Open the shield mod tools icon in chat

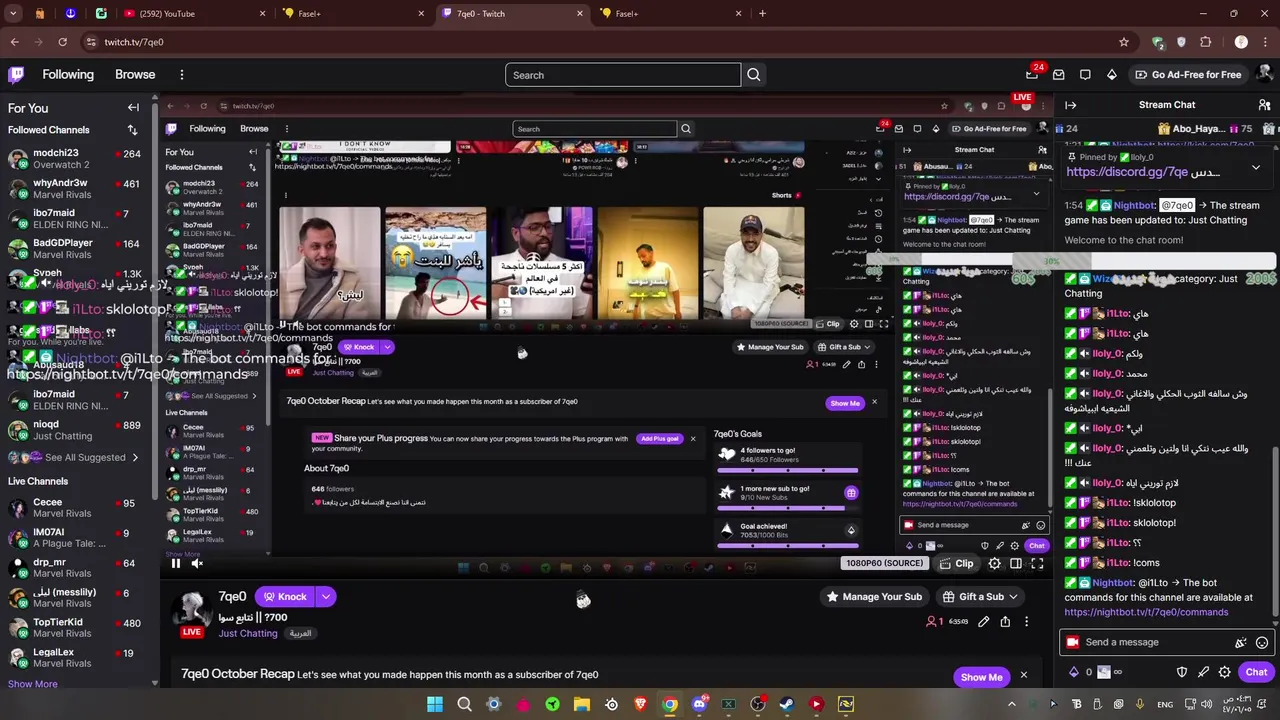coord(1182,672)
